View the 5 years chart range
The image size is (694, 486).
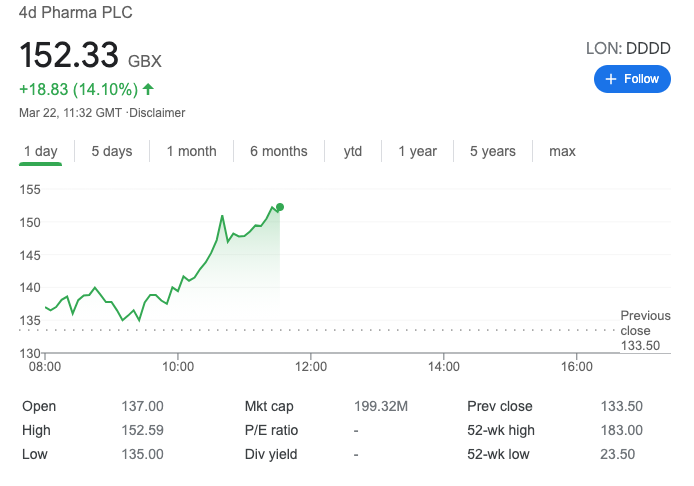click(493, 151)
